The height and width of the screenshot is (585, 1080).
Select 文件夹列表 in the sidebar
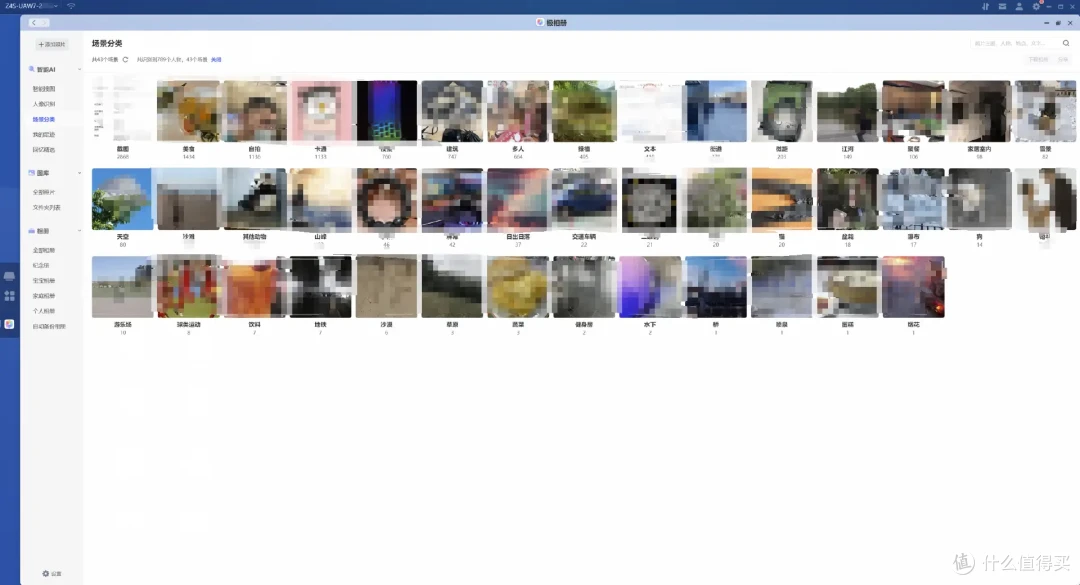tap(47, 207)
